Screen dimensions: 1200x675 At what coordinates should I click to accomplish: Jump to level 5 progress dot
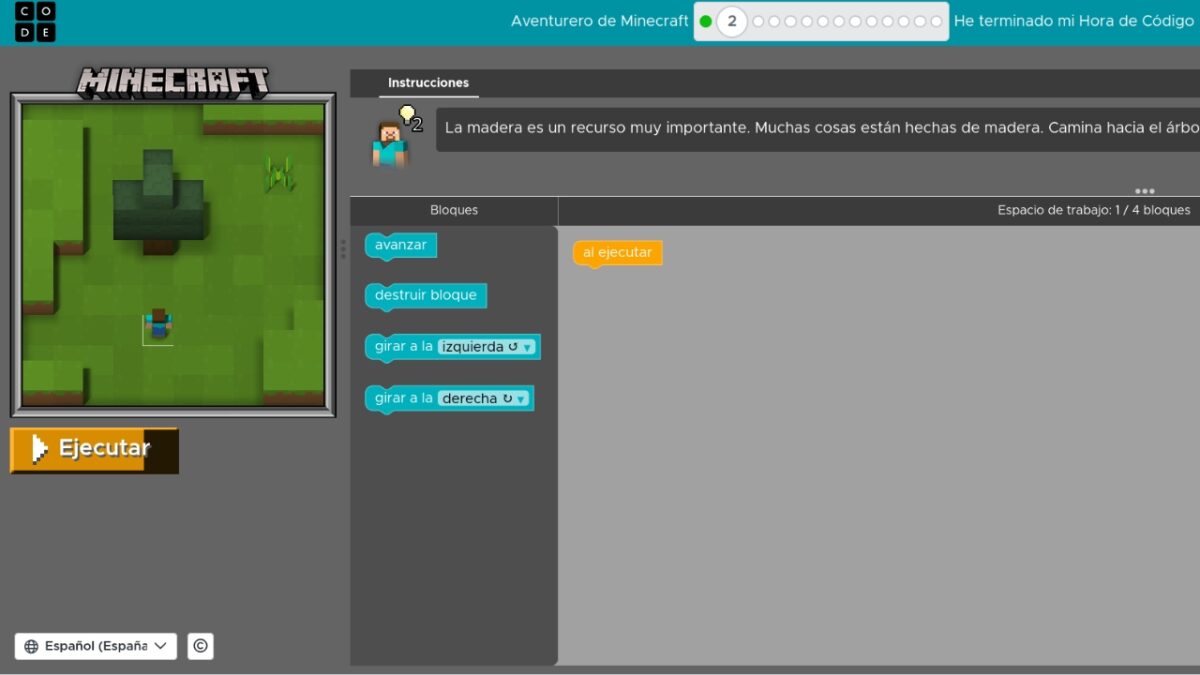coord(791,21)
